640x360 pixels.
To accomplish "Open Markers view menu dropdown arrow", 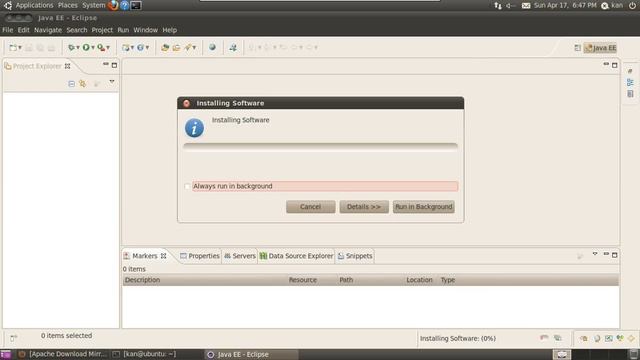I will (x=595, y=254).
